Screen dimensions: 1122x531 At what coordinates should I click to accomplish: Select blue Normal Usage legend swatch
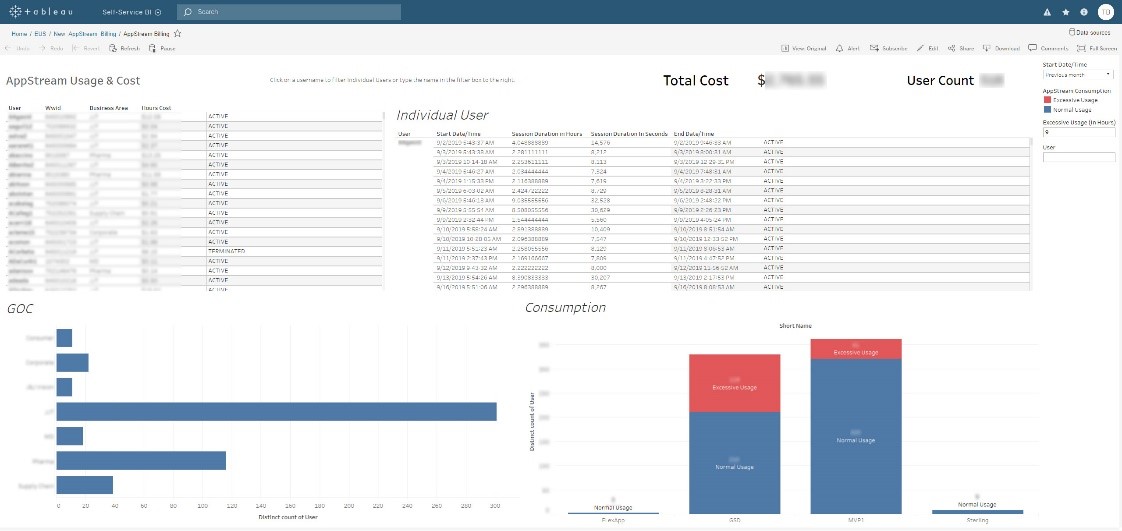pos(1048,110)
